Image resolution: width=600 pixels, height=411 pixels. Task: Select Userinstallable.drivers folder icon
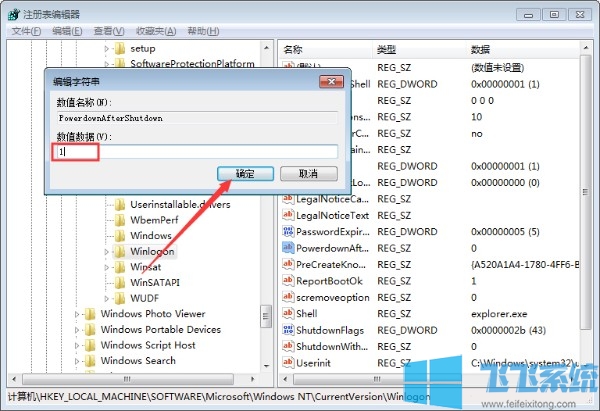120,205
